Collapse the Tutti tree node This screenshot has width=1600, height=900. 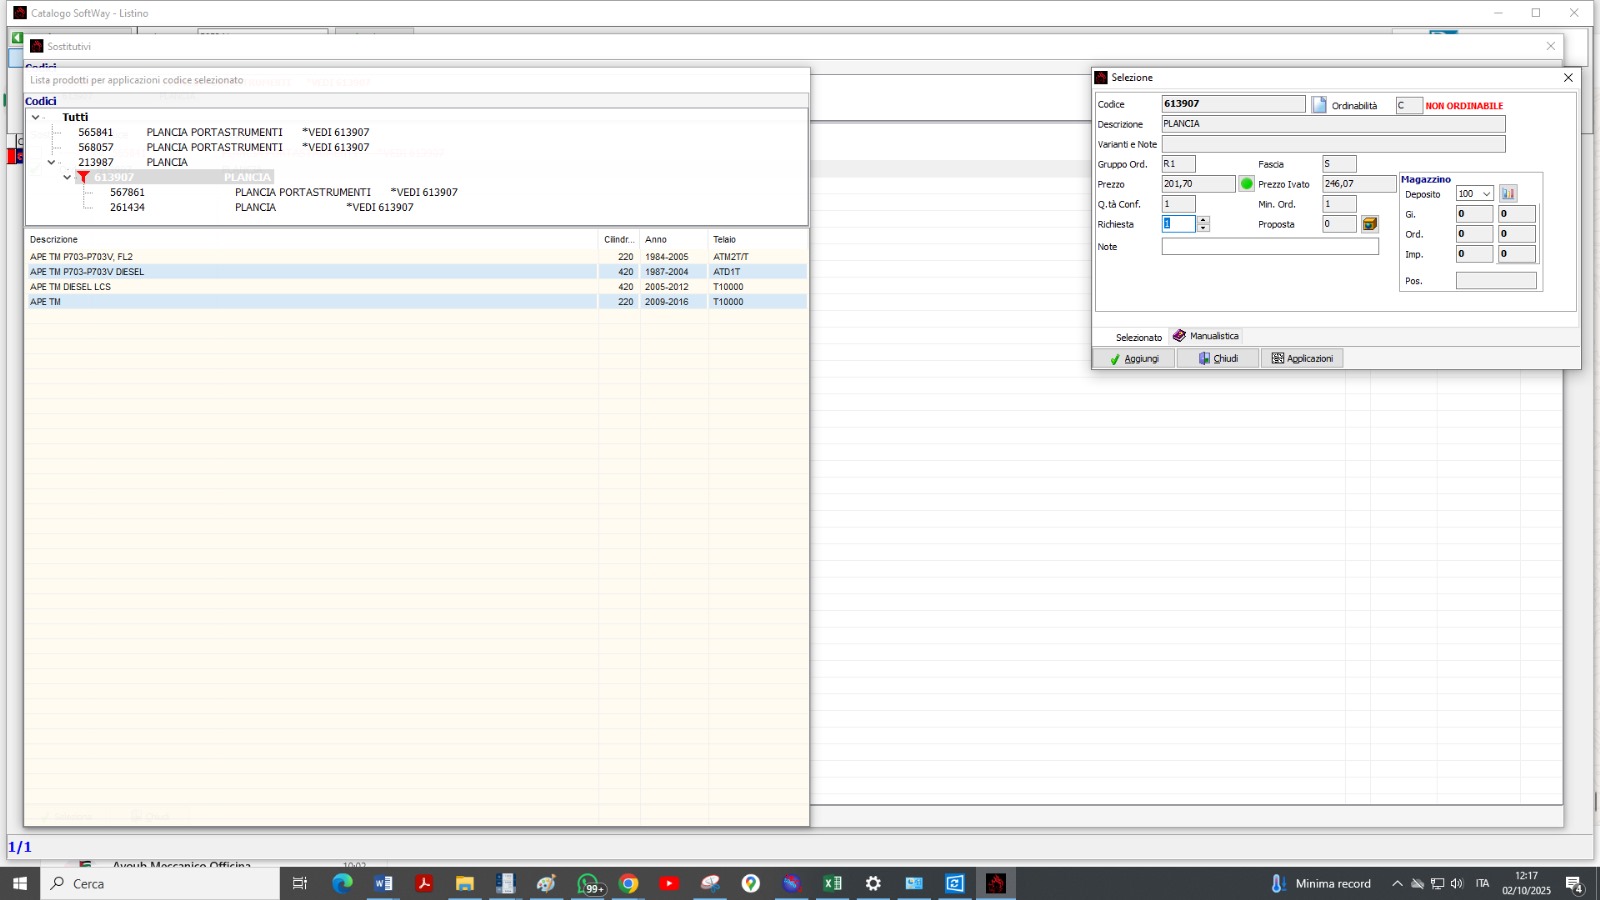(36, 117)
